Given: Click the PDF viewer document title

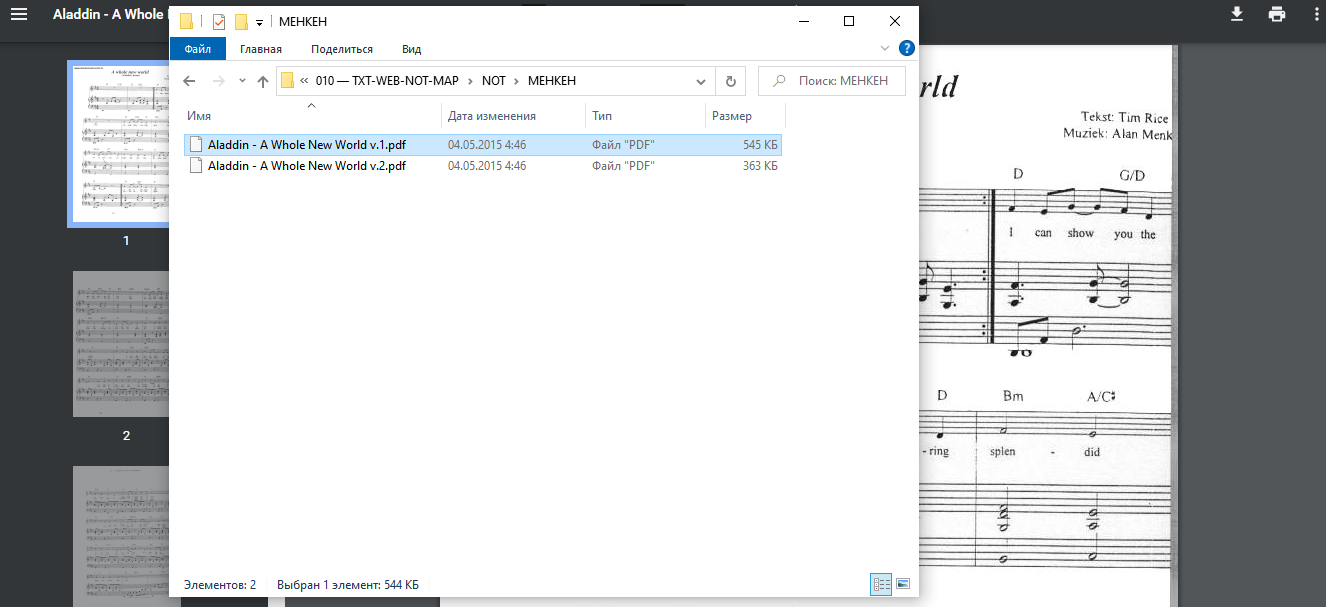Looking at the screenshot, I should pos(110,15).
